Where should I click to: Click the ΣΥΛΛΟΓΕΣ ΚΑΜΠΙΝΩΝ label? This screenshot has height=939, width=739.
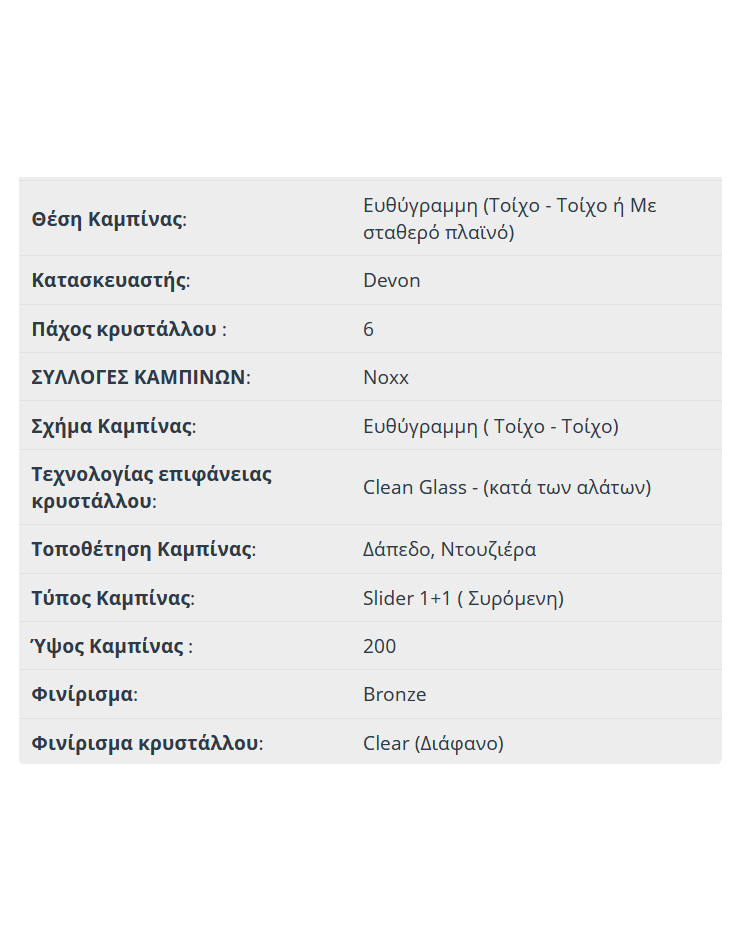(x=141, y=377)
